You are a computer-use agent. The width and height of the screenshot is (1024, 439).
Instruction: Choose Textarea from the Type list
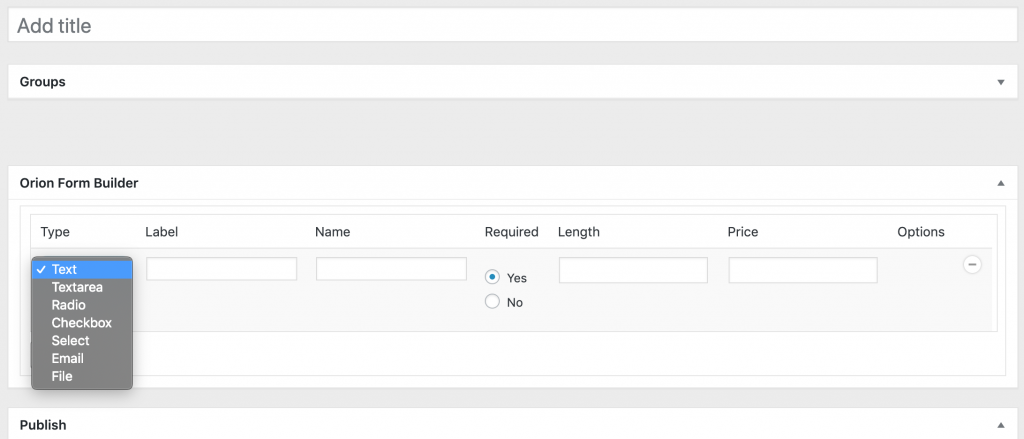[x=76, y=287]
